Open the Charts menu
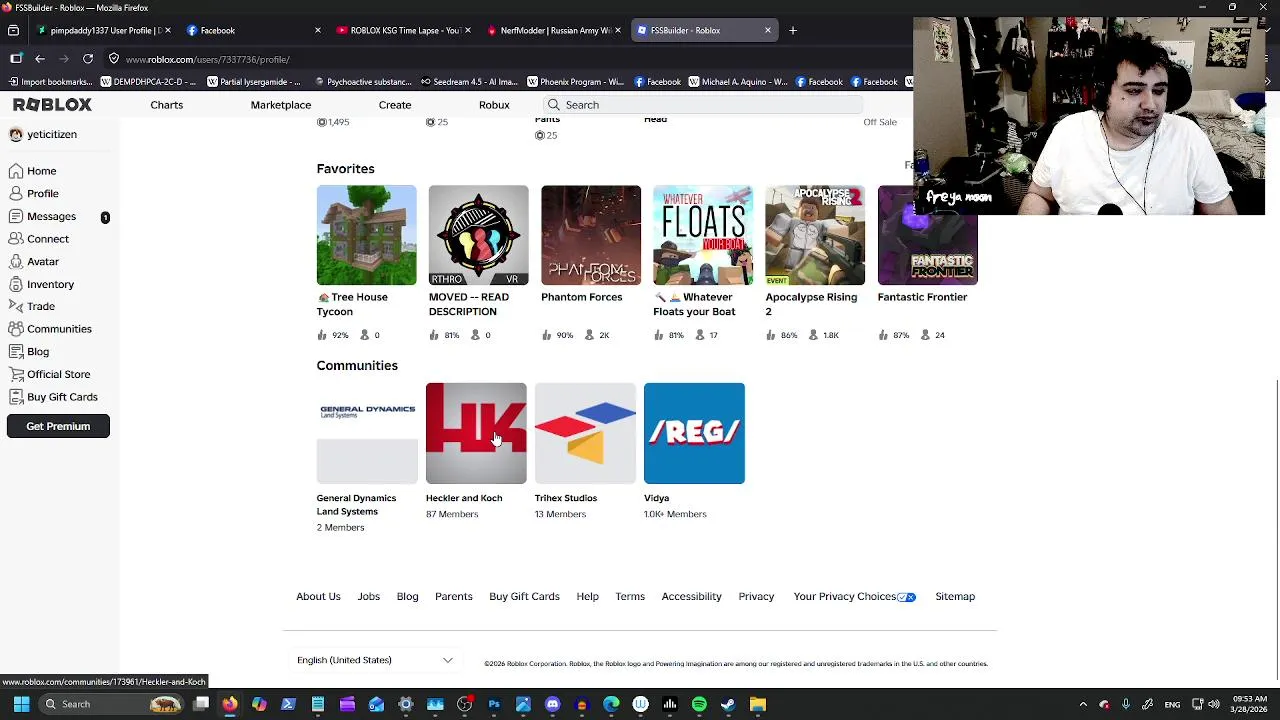The height and width of the screenshot is (720, 1280). [x=167, y=105]
